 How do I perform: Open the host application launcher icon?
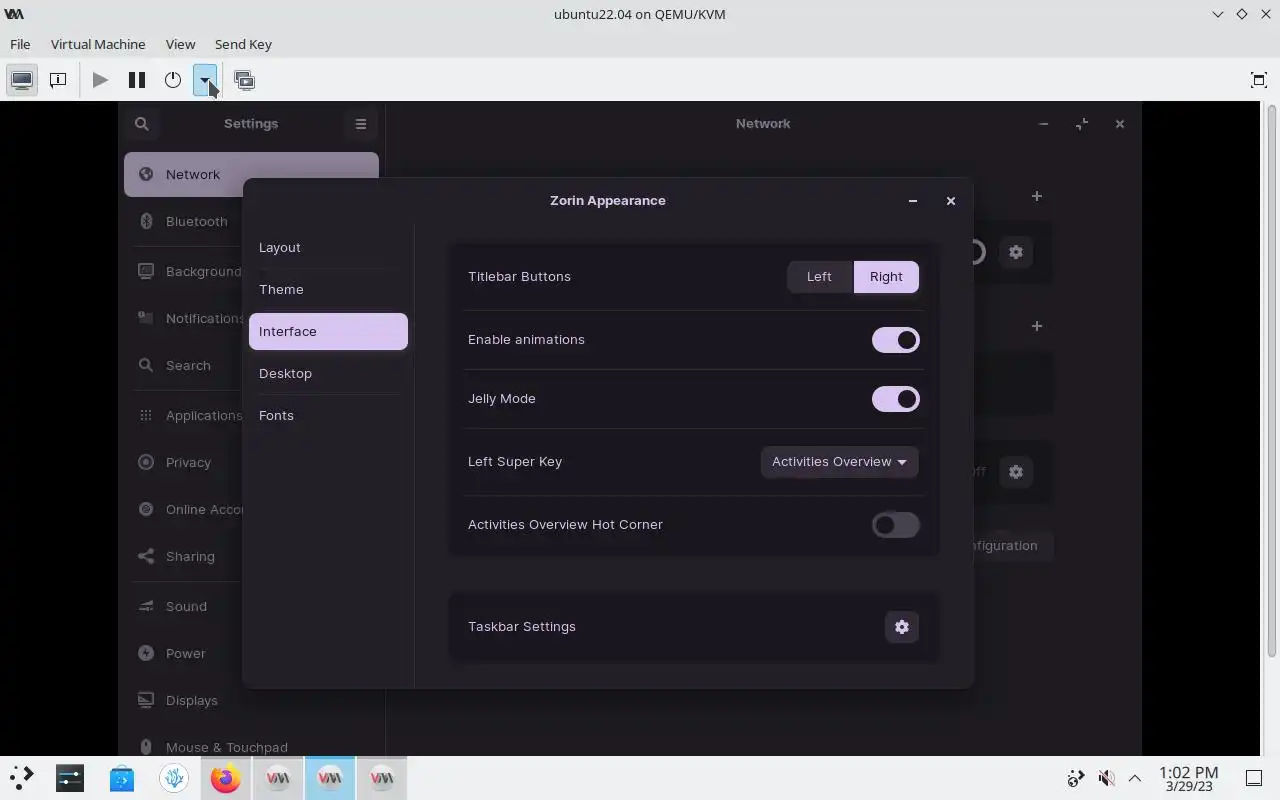[x=22, y=777]
